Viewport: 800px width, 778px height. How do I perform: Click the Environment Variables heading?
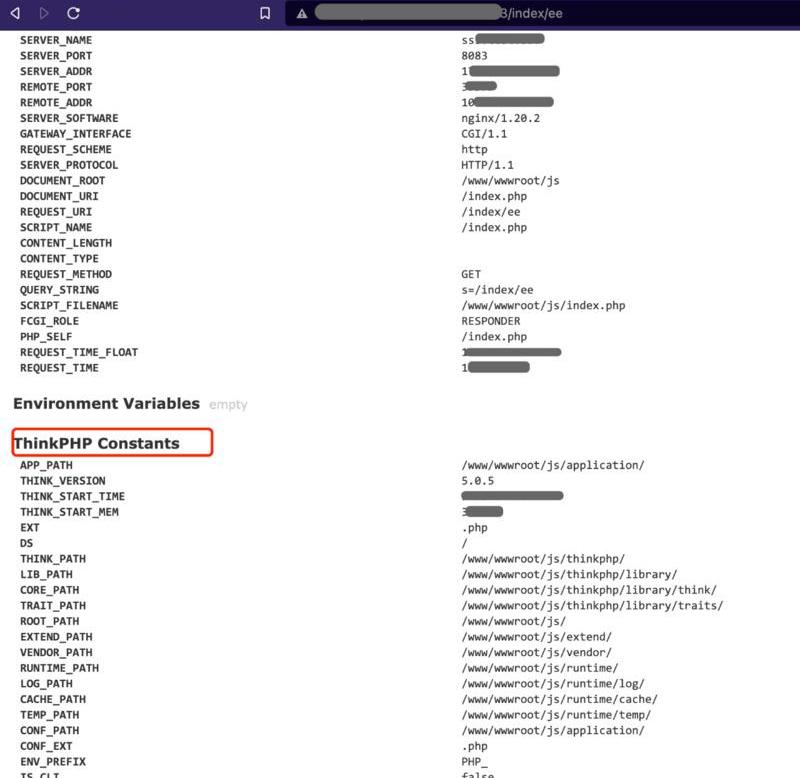click(106, 403)
